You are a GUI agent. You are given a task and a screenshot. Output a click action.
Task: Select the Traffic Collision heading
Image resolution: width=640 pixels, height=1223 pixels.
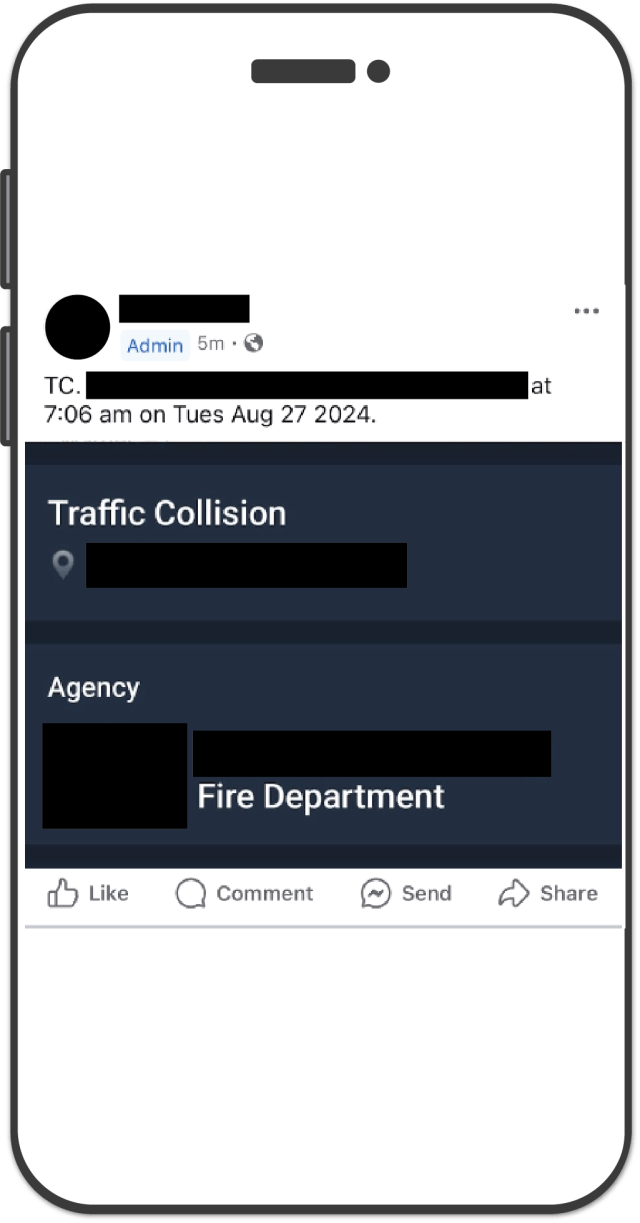[x=167, y=513]
